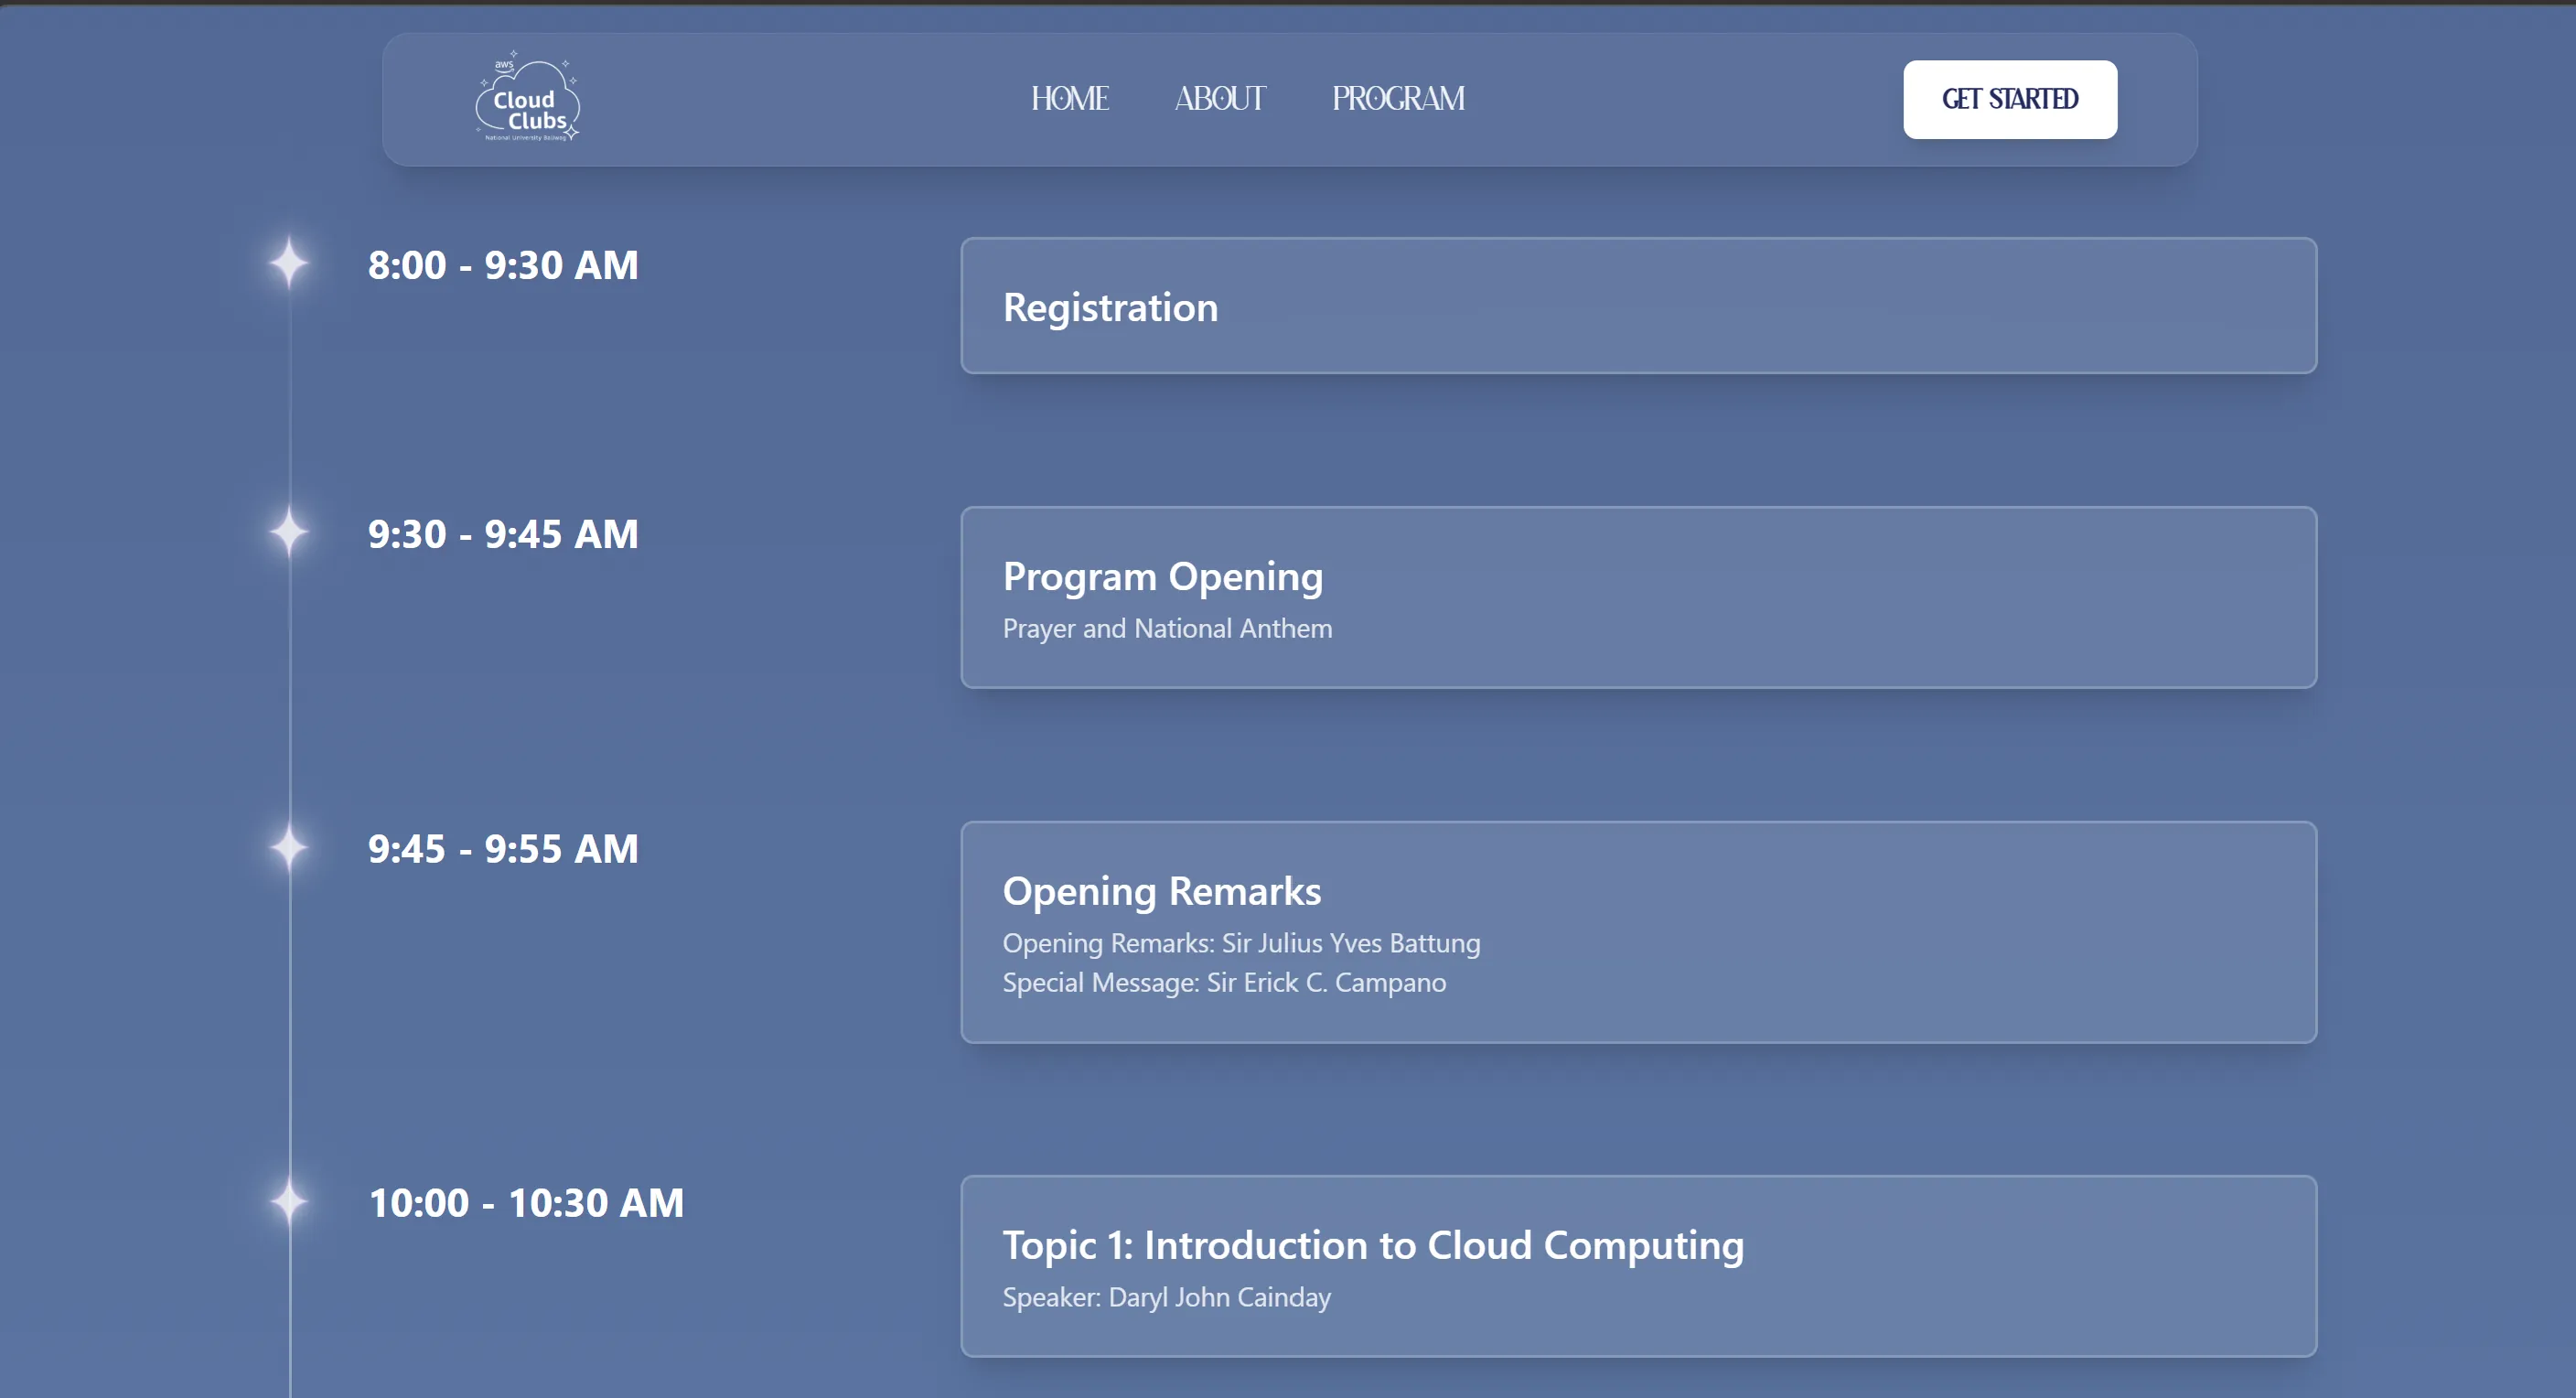
Task: Click the GET STARTED button
Action: coord(2010,99)
